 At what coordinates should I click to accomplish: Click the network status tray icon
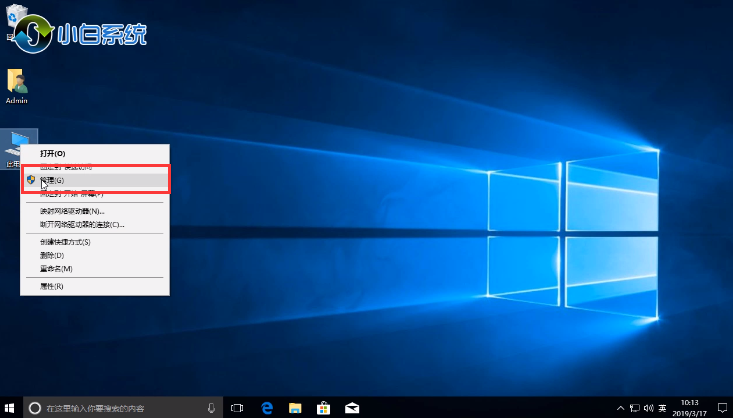[634, 408]
